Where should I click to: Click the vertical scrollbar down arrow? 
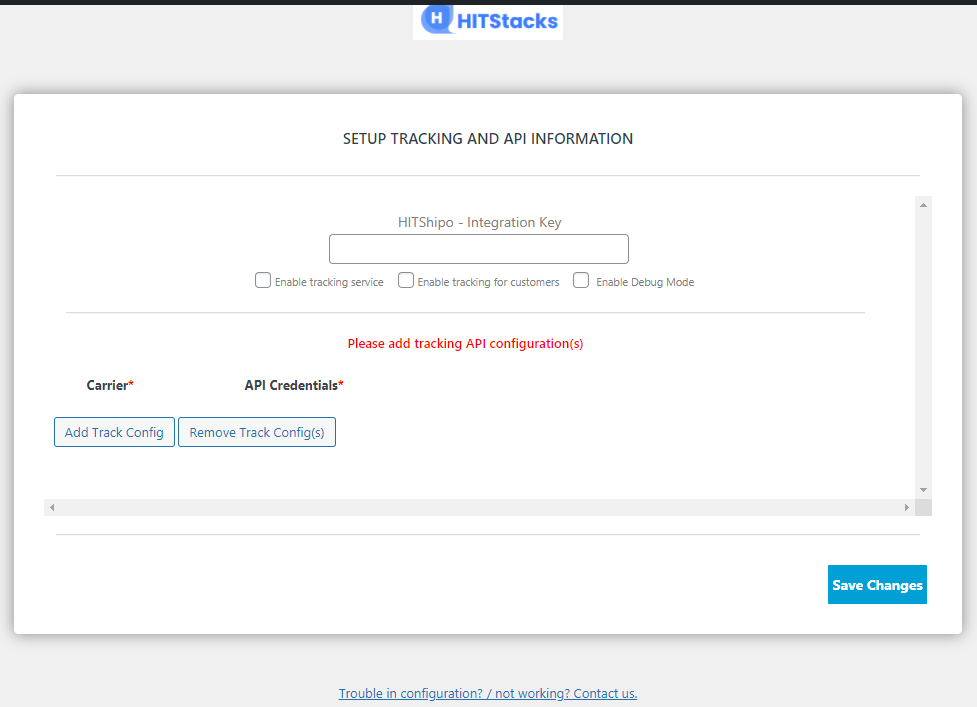[923, 490]
